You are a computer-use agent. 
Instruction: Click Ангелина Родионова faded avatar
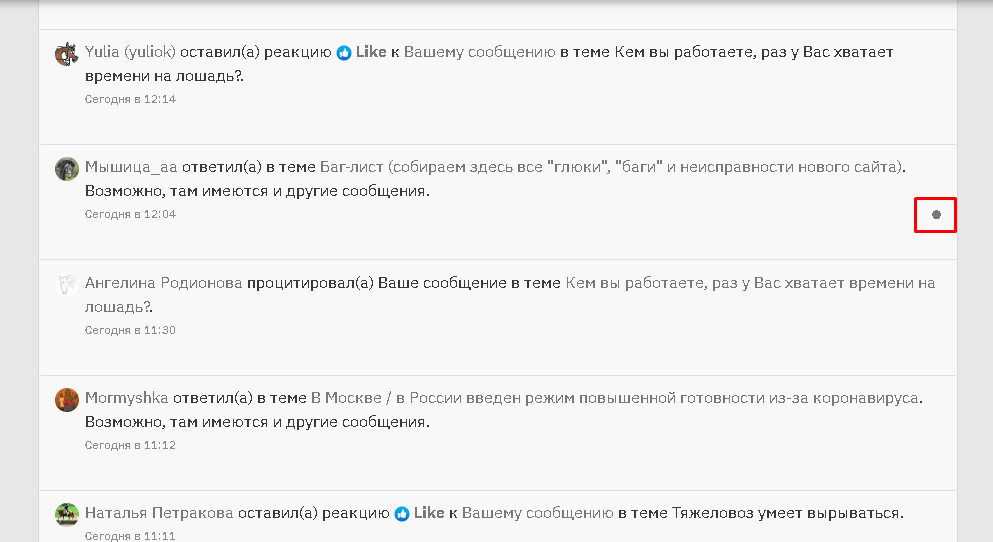(x=66, y=284)
